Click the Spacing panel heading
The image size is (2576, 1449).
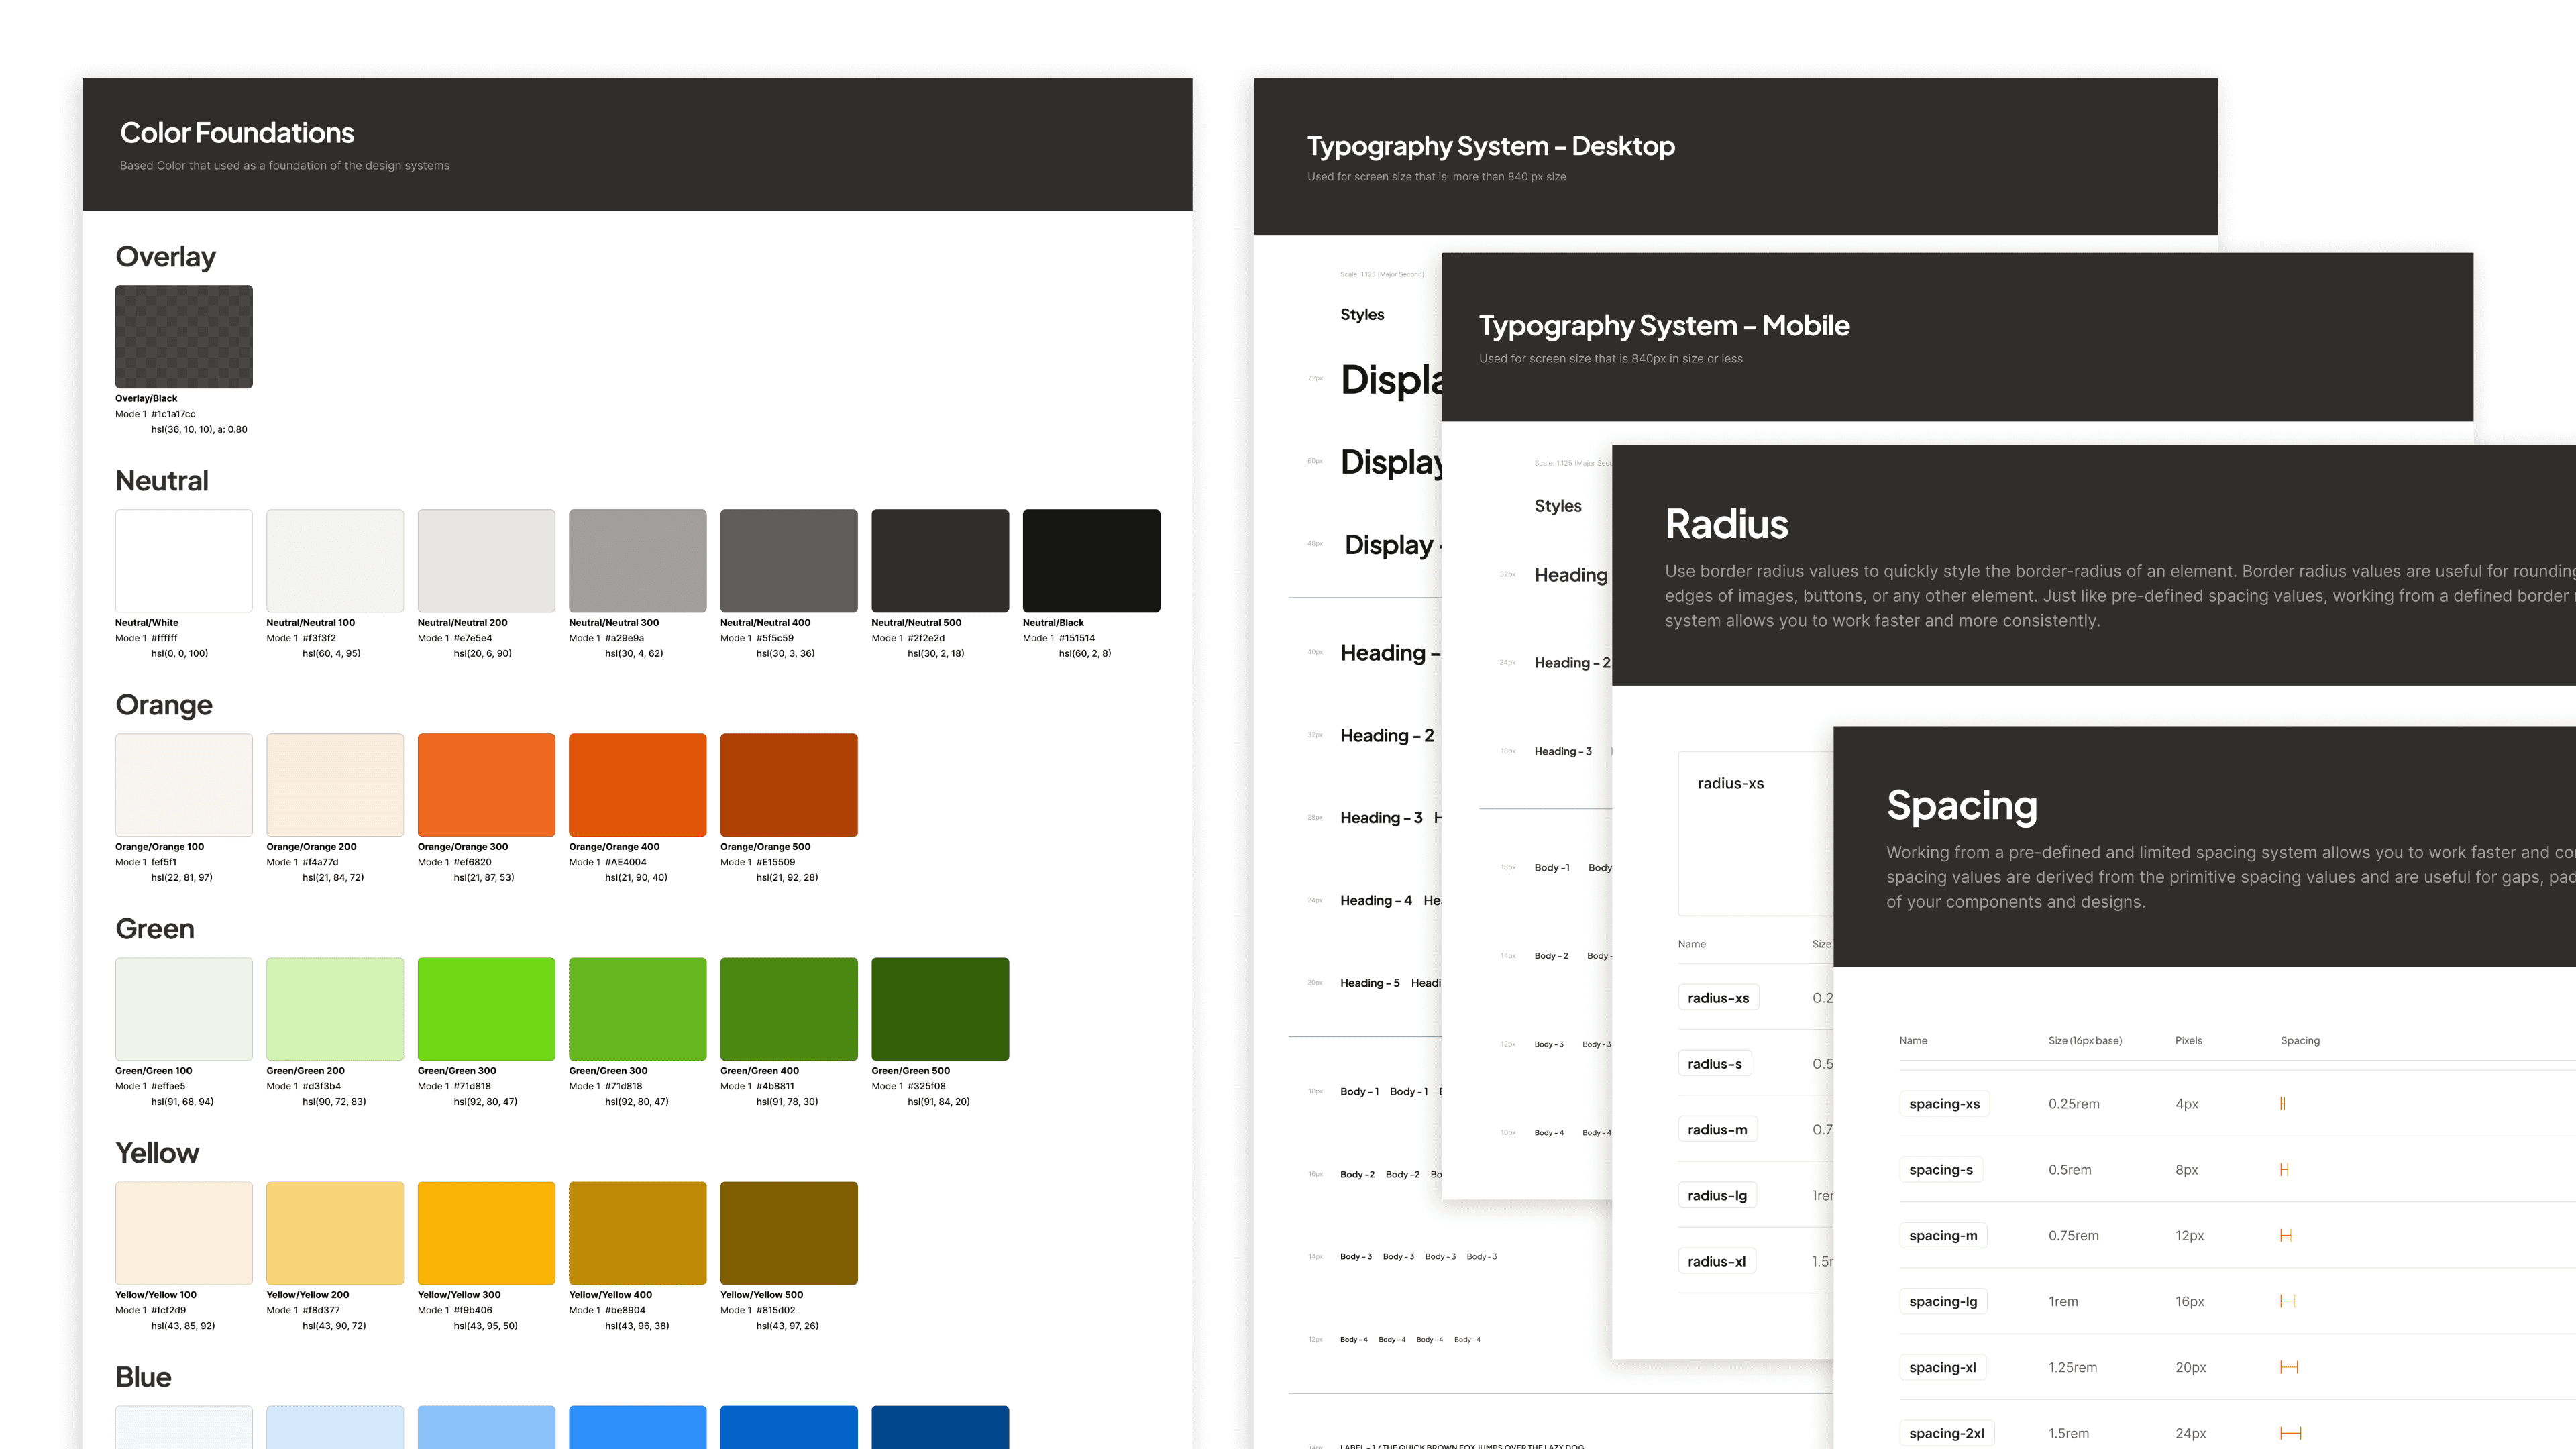point(1961,806)
